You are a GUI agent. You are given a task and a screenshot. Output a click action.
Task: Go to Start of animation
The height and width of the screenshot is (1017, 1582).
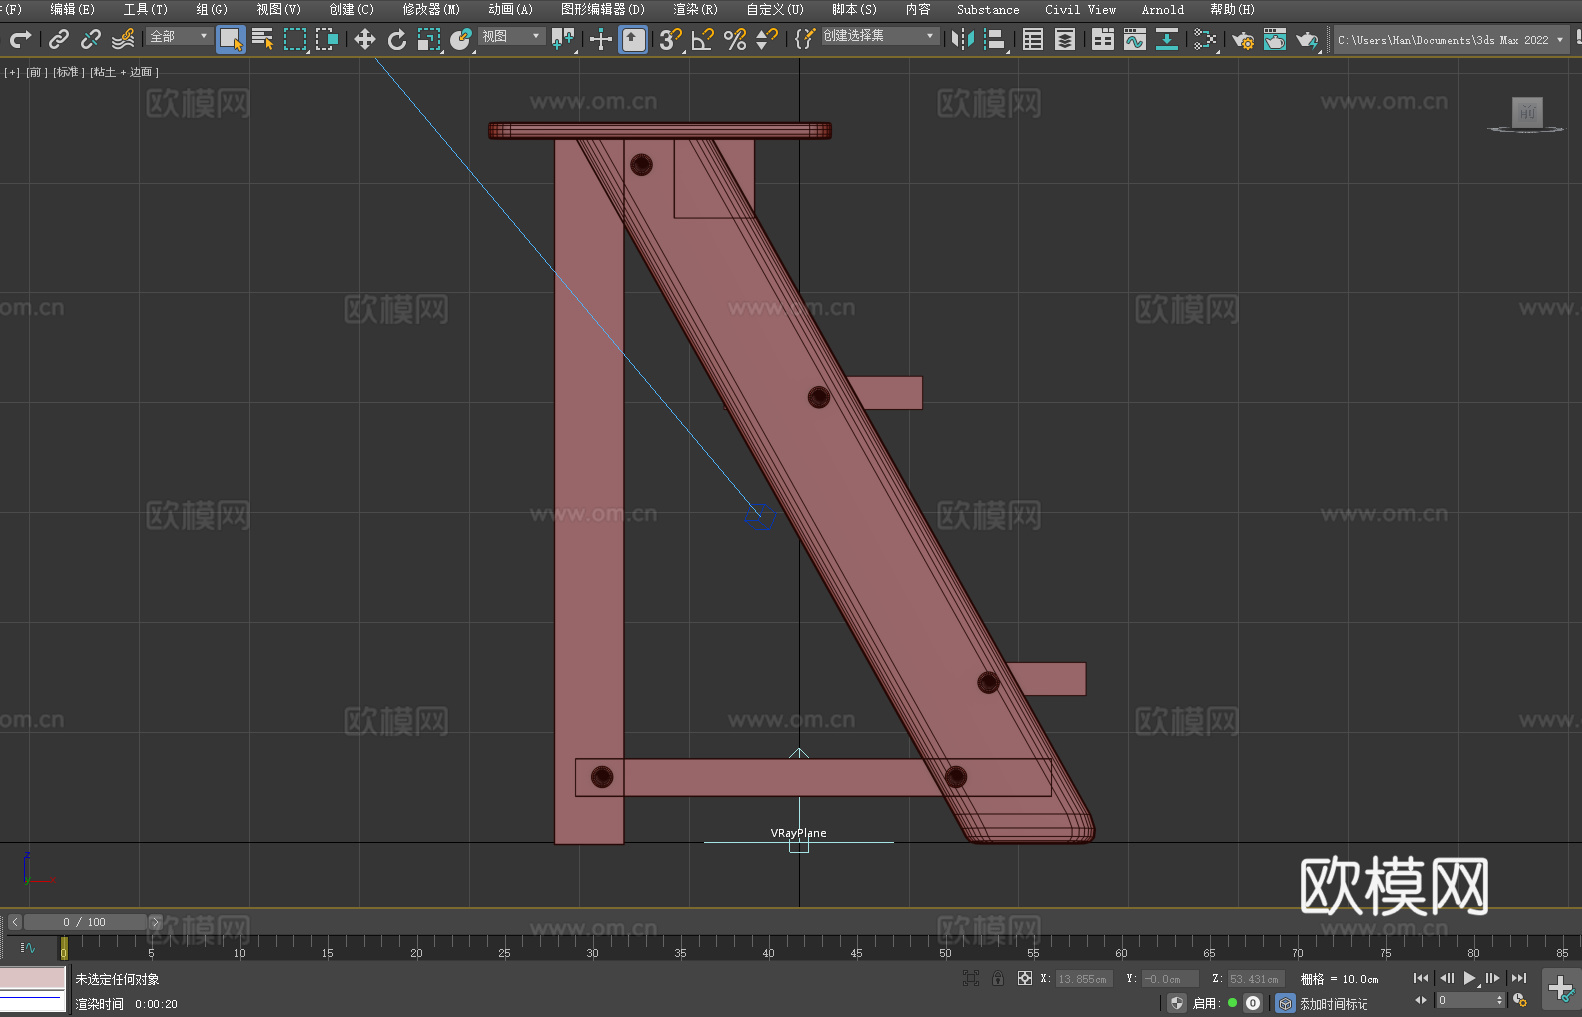pyautogui.click(x=1421, y=978)
